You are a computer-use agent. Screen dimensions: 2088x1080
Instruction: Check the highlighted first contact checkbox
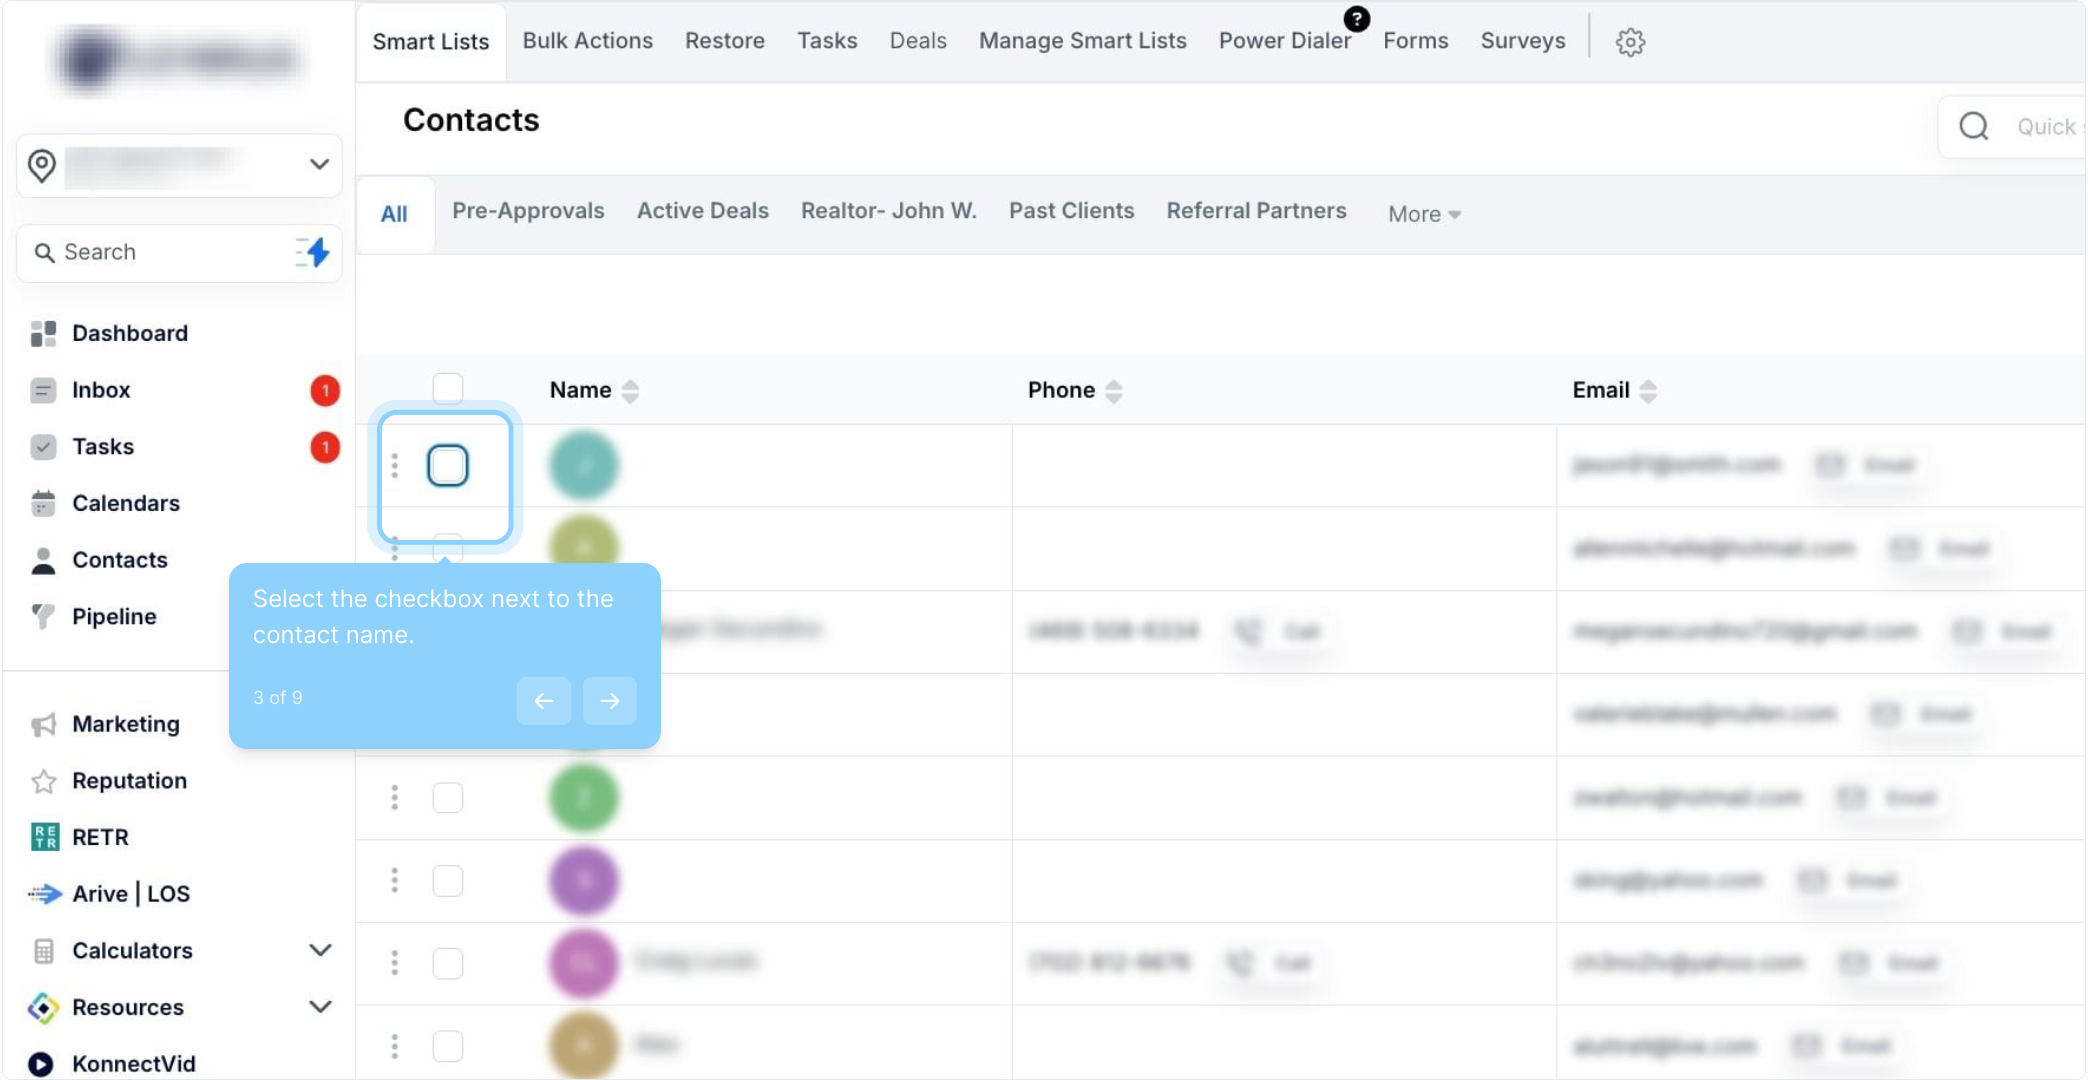click(x=447, y=466)
